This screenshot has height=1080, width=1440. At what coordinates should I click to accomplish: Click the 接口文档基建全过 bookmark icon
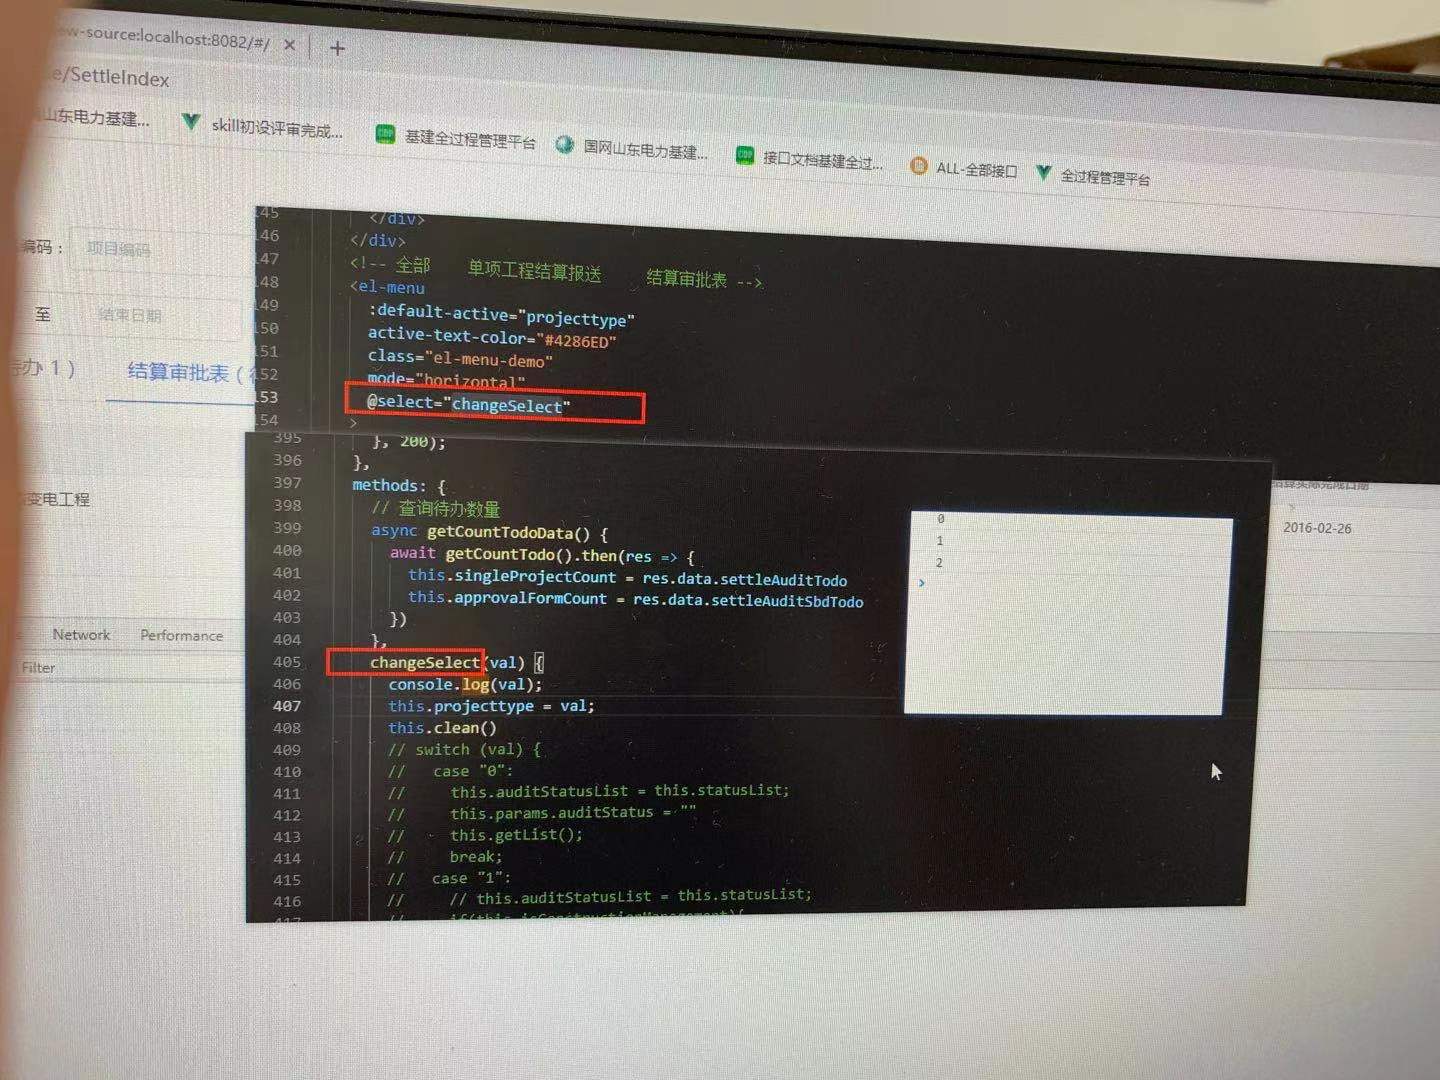pos(744,157)
